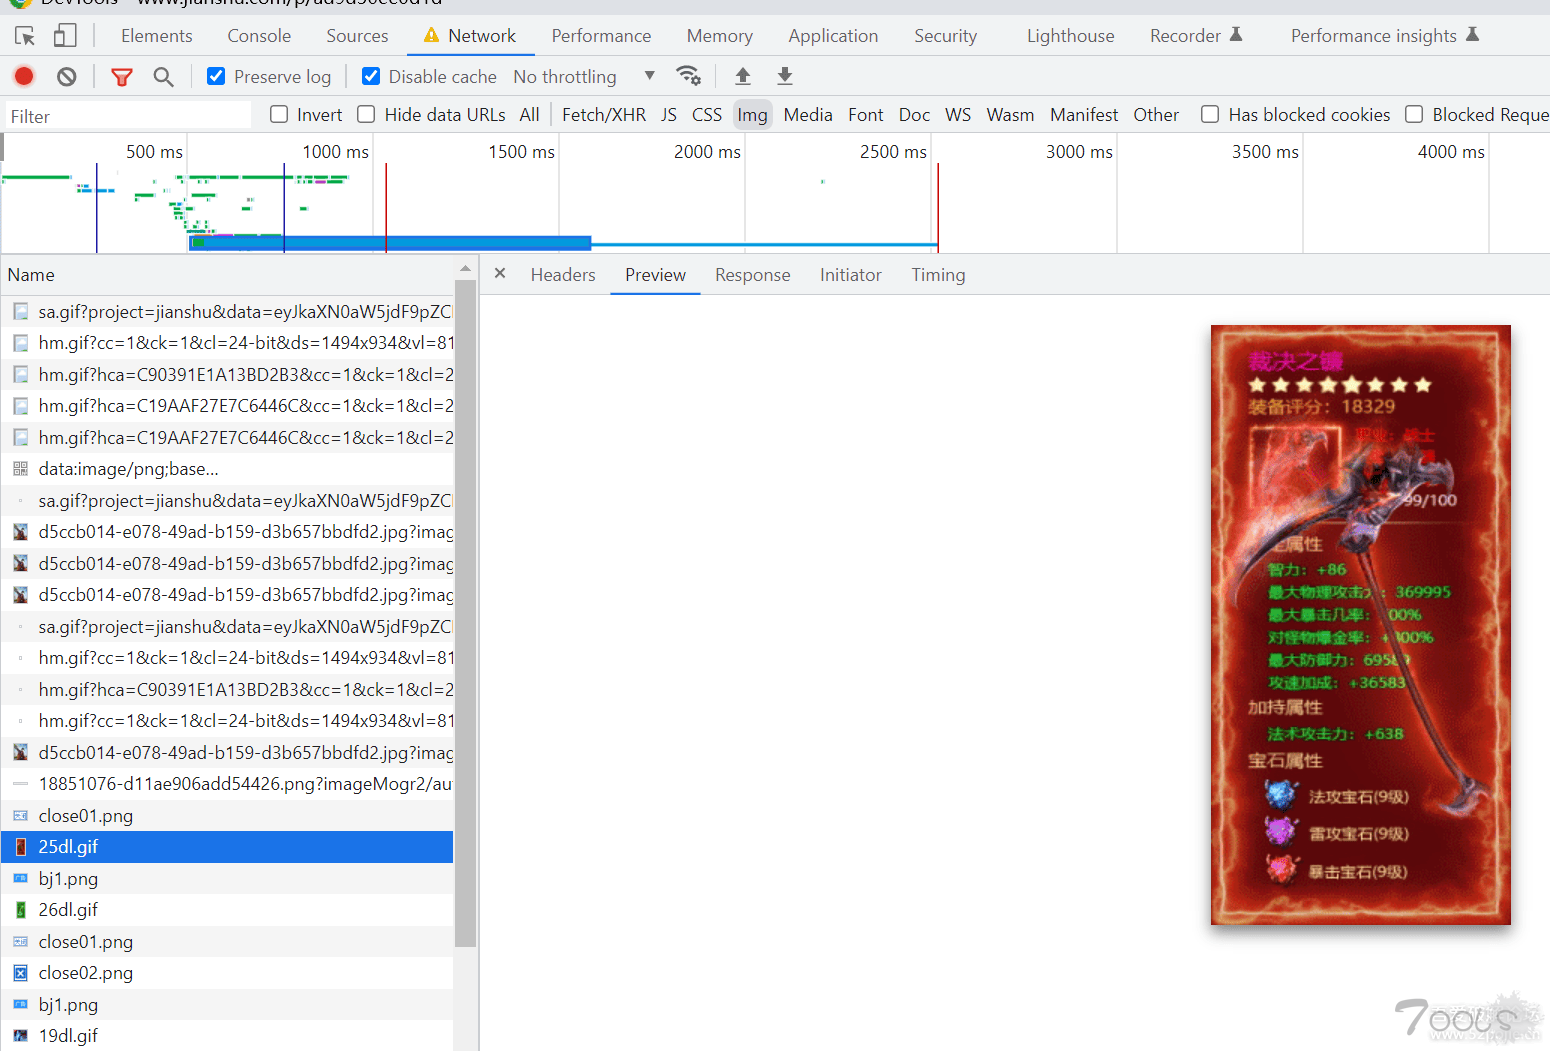Screen dimensions: 1550x1051
Task: Open the Response detail tab
Action: (753, 275)
